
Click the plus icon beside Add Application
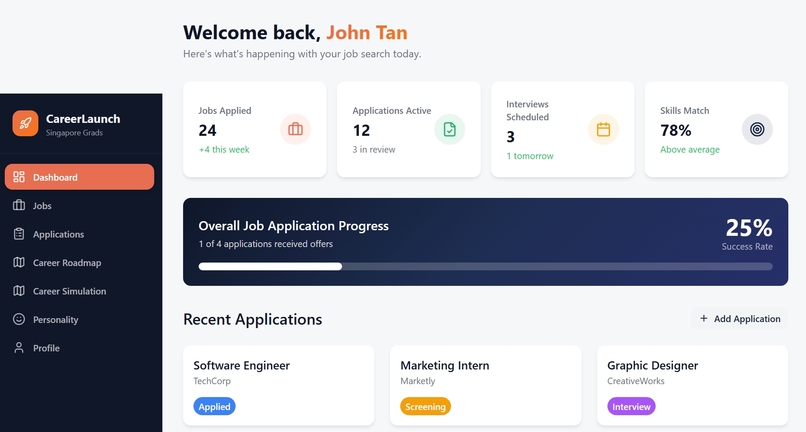[x=704, y=318]
